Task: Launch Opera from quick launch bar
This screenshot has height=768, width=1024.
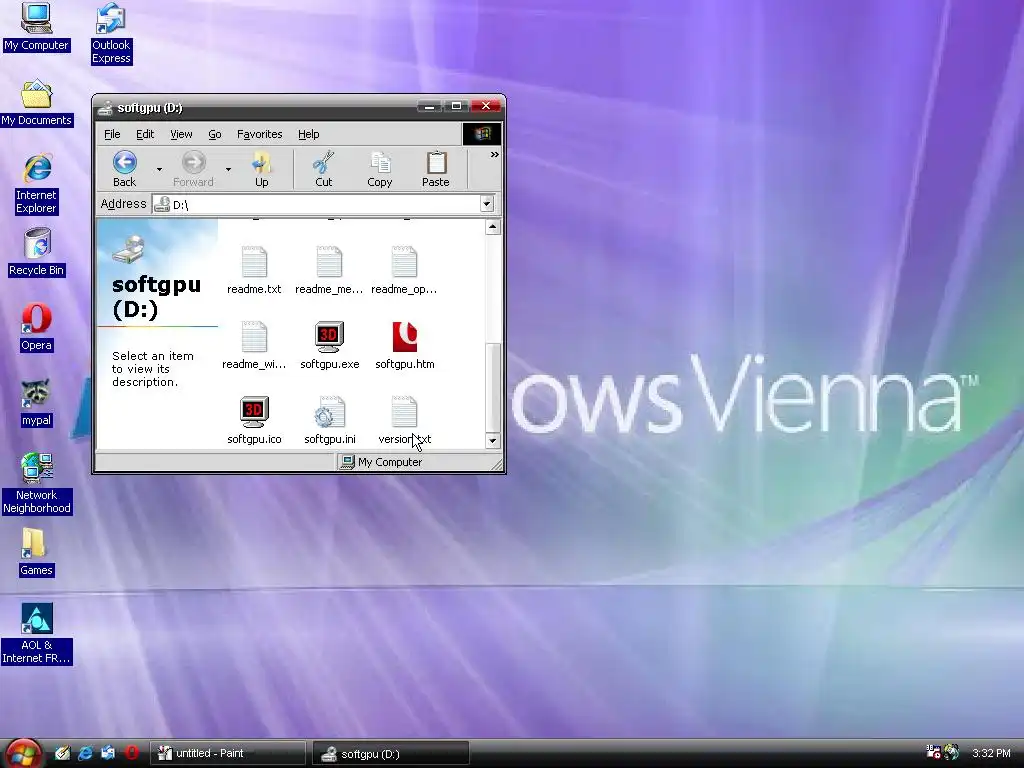Action: point(131,753)
